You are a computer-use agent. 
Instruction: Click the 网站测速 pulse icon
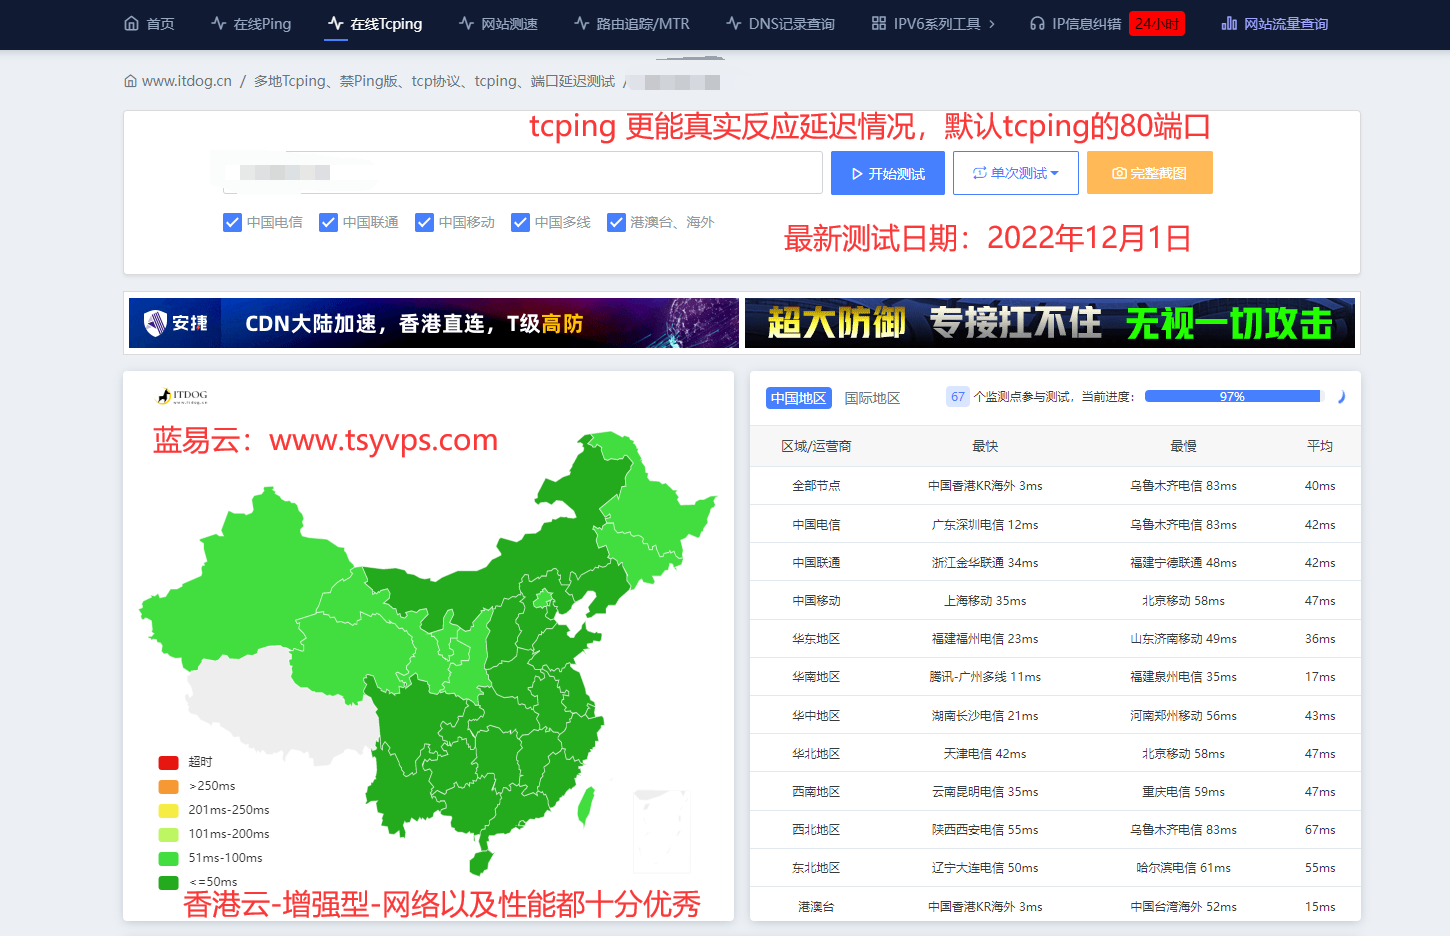coord(466,23)
